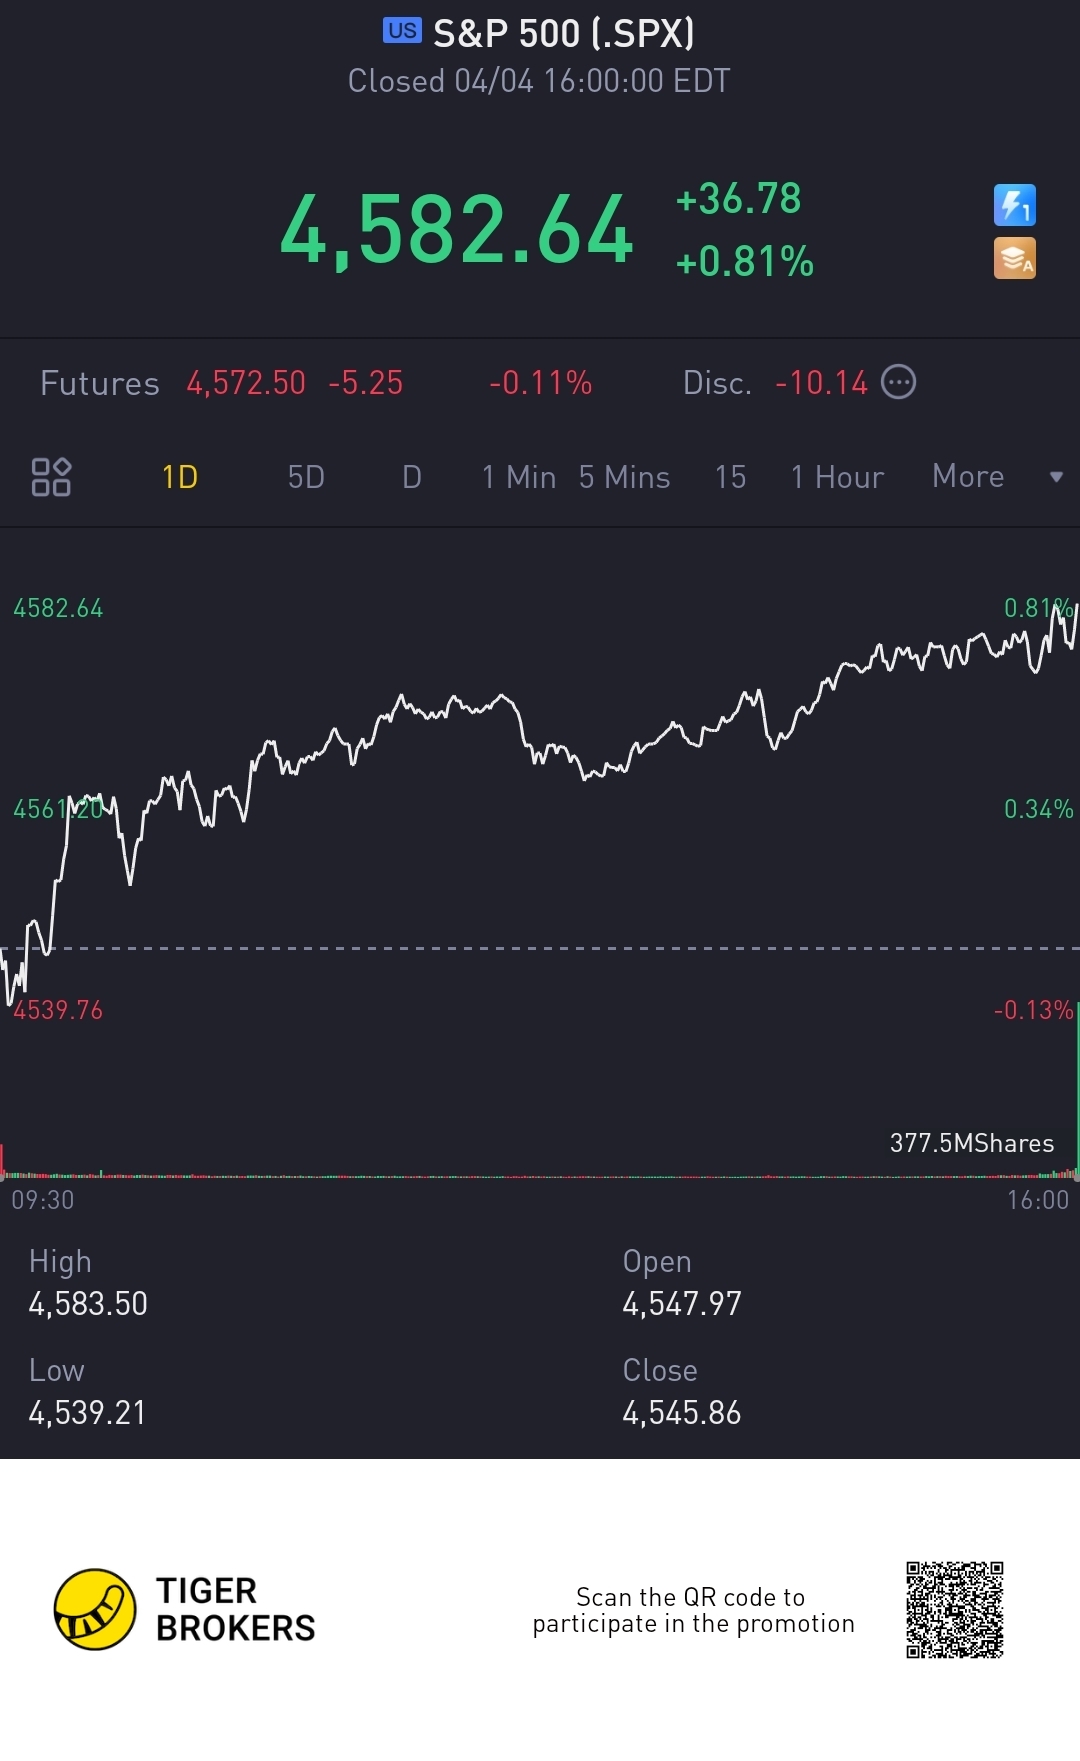This screenshot has width=1080, height=1761.
Task: Tap the US market flag badge
Action: pos(402,31)
